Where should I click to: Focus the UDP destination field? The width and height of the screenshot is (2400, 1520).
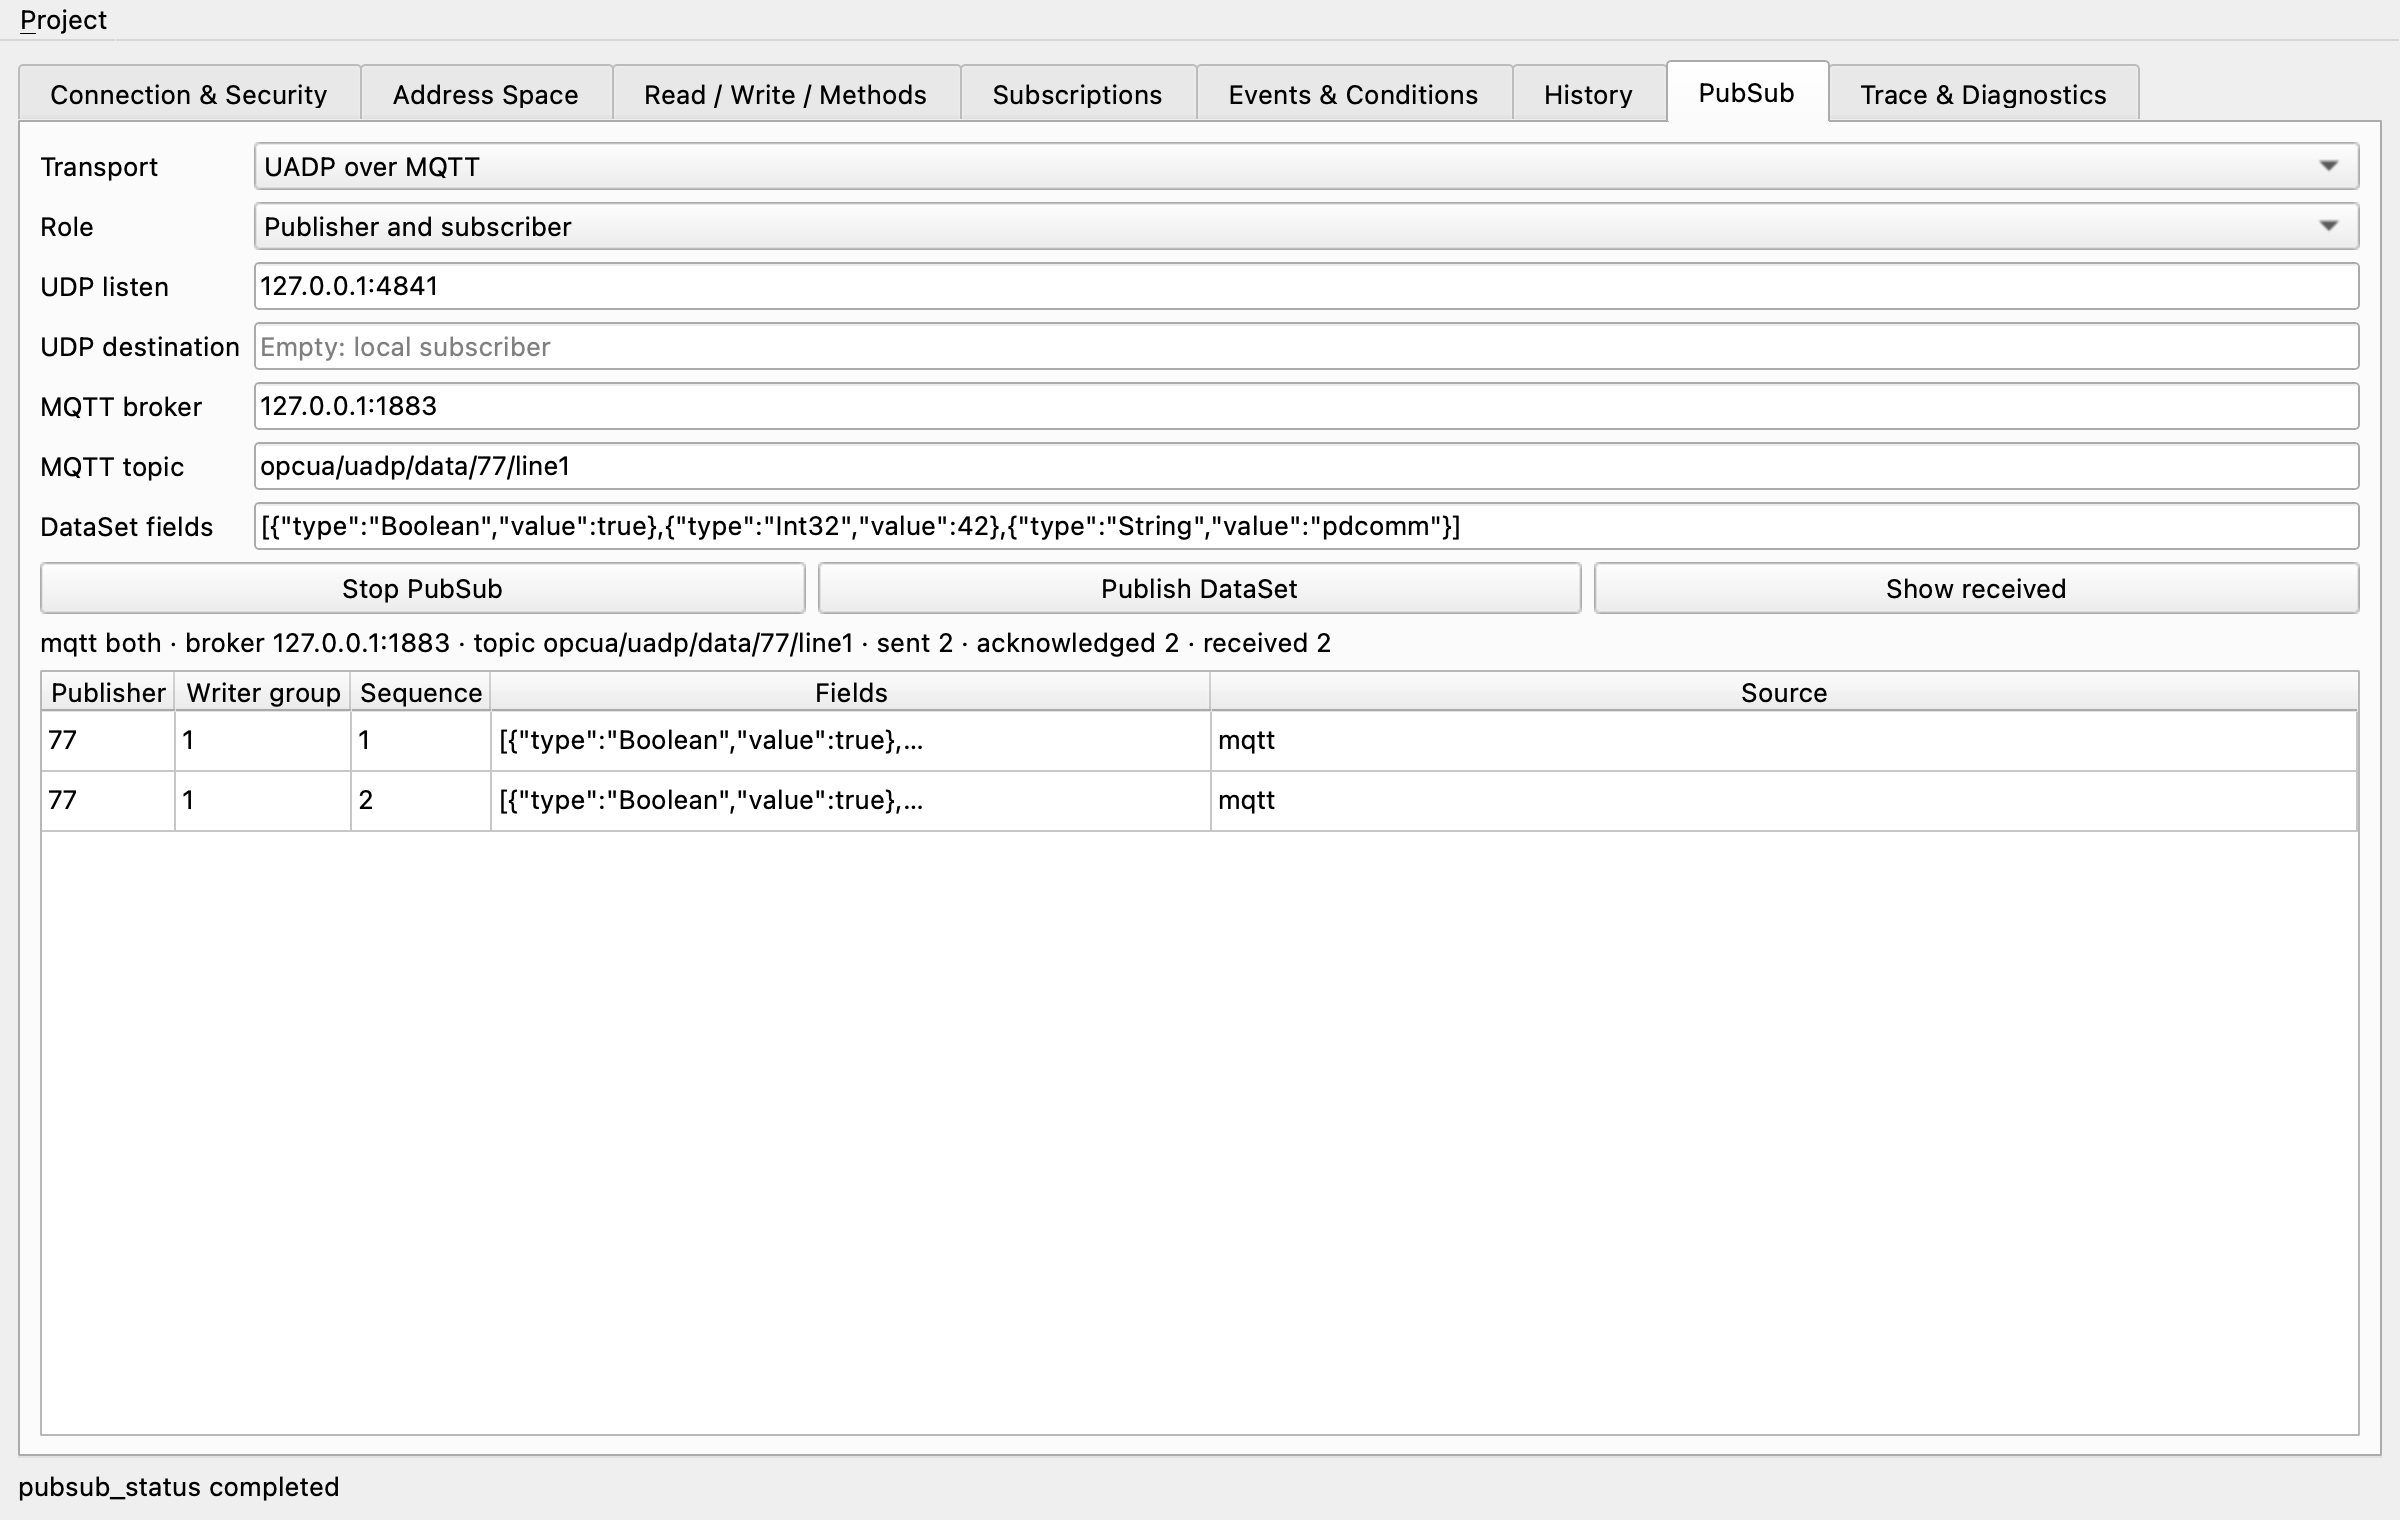(1306, 346)
